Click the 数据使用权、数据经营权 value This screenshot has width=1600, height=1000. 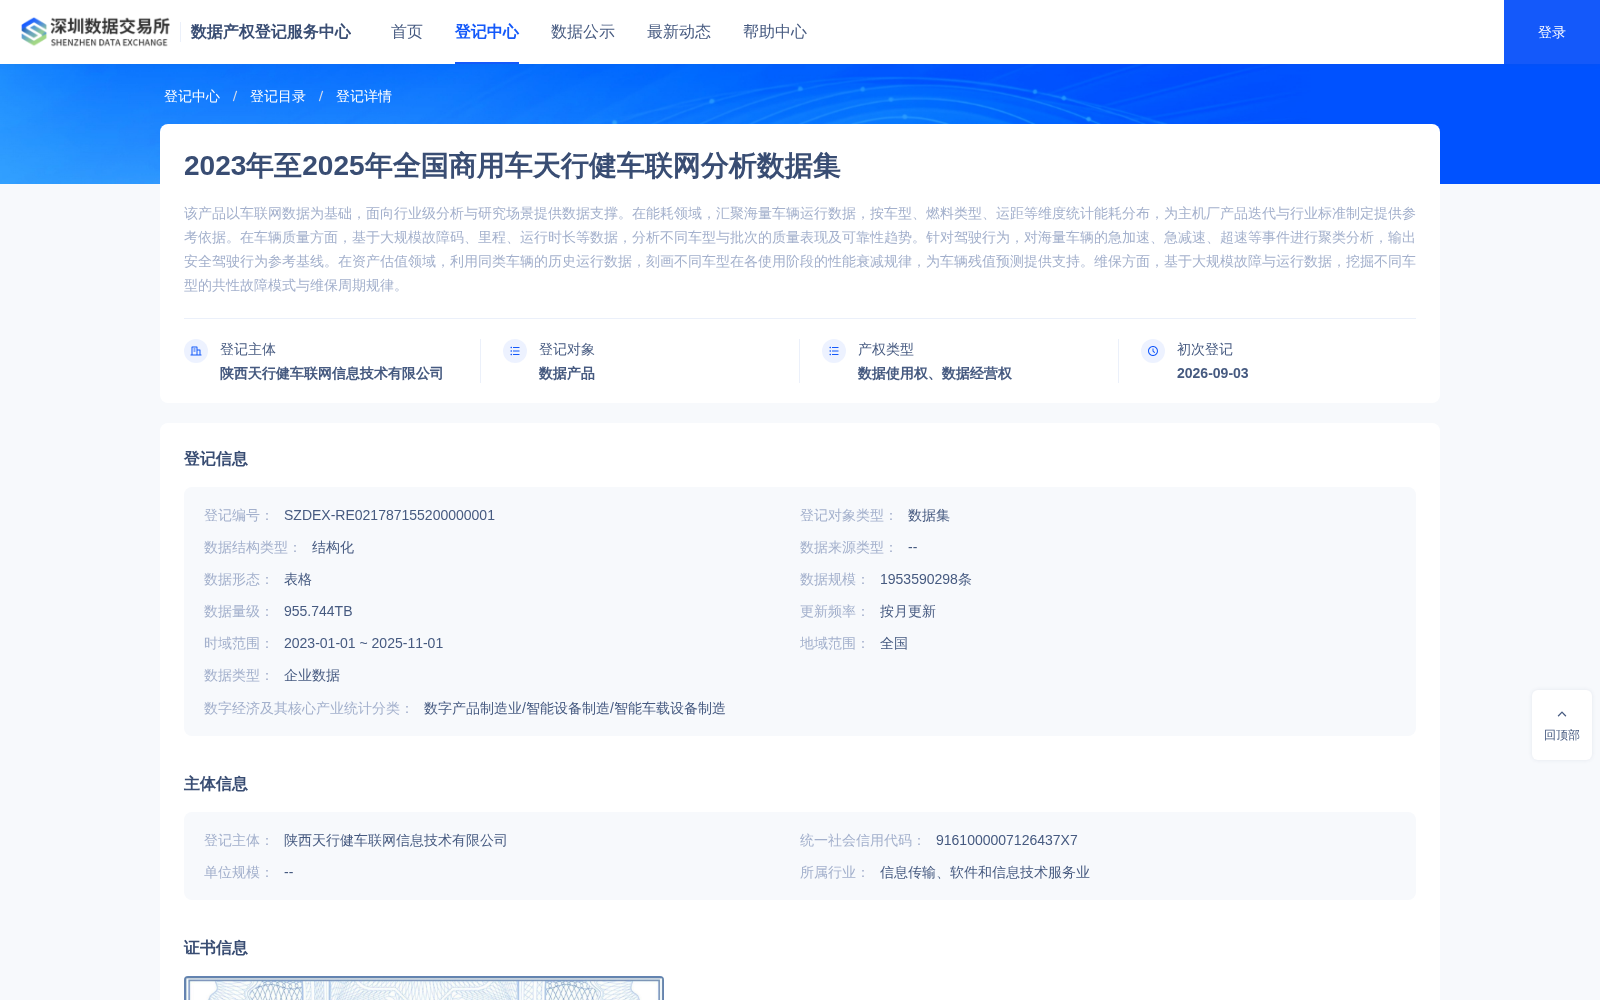(935, 373)
